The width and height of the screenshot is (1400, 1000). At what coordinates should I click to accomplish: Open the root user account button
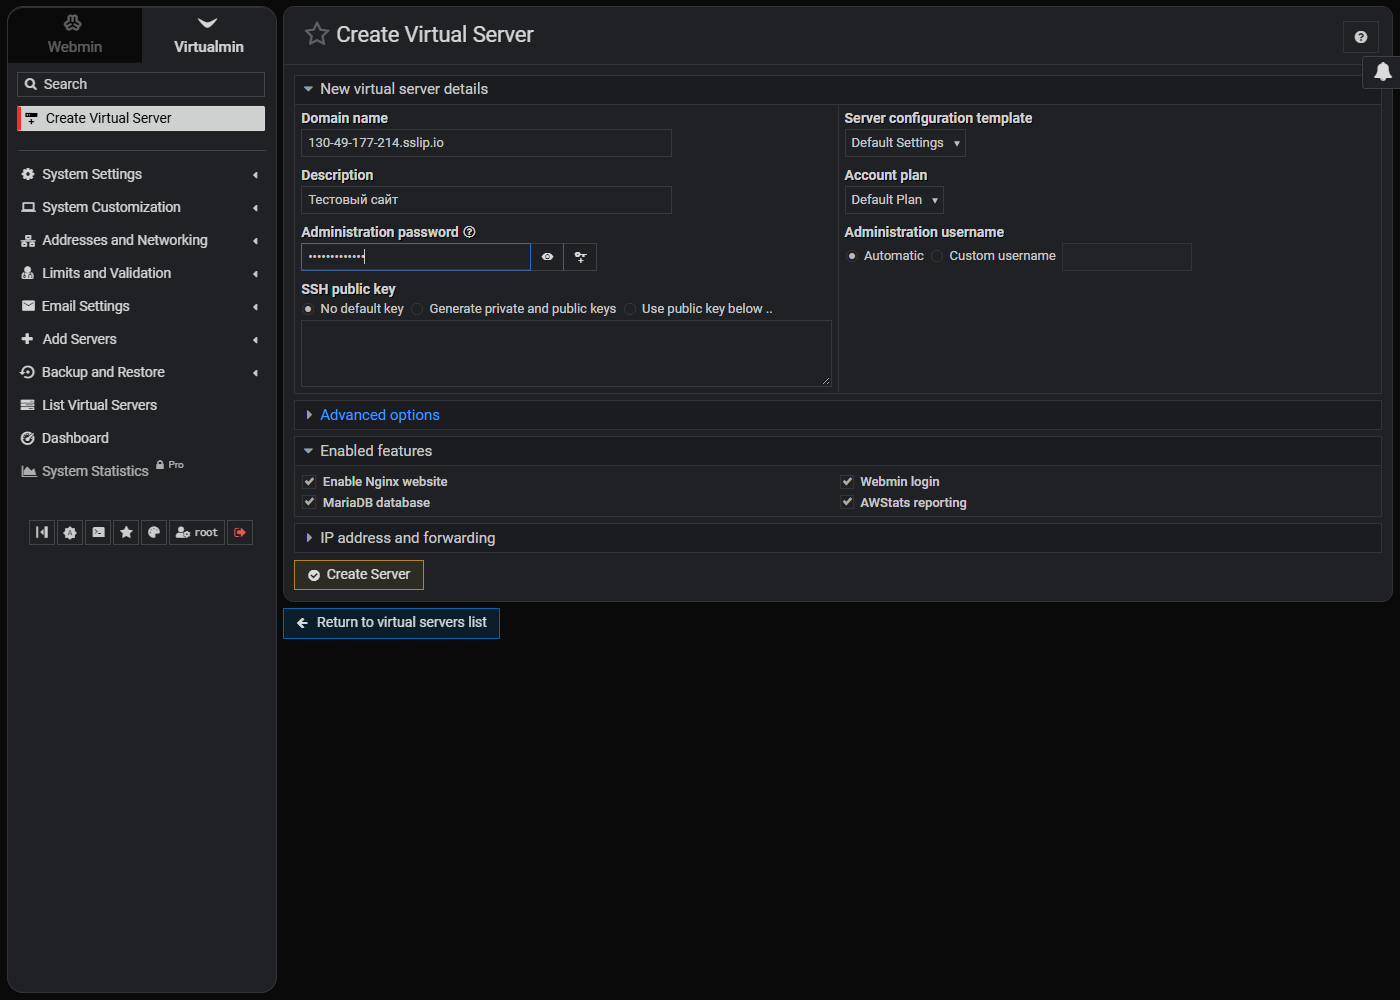pyautogui.click(x=197, y=533)
